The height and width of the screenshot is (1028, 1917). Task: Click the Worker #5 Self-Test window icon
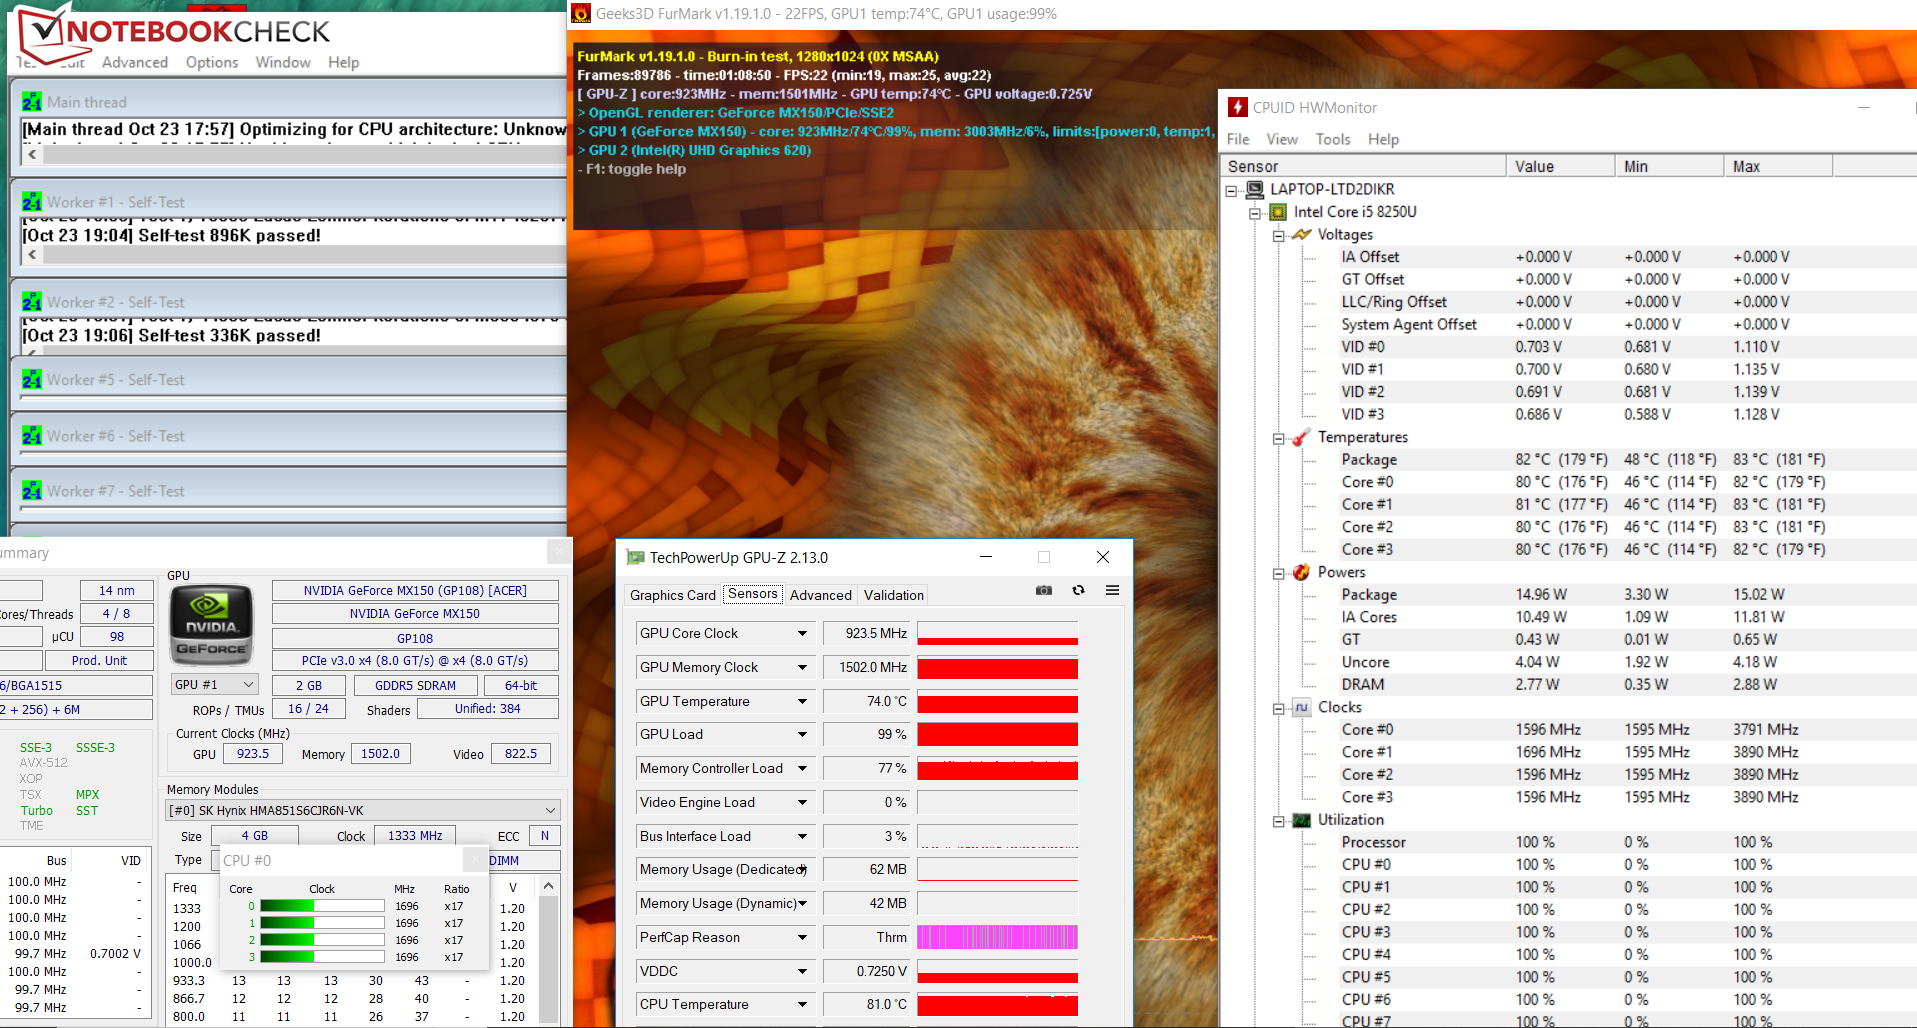(32, 380)
